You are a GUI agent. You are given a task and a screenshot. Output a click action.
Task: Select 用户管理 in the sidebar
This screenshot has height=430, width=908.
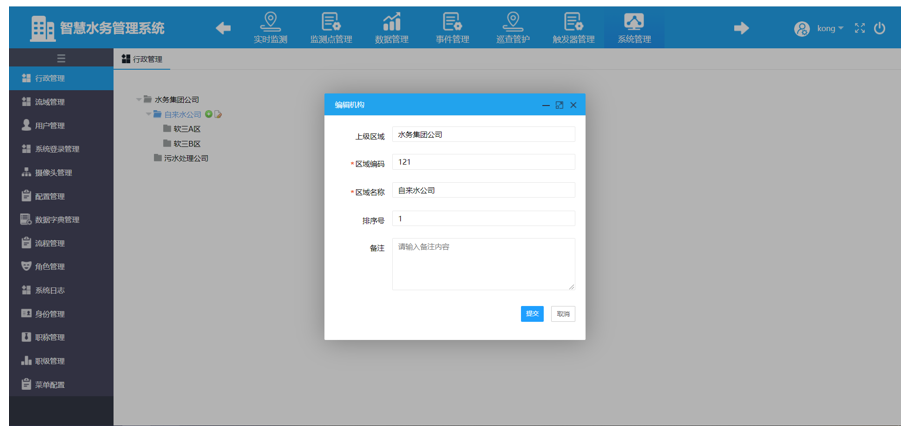click(50, 126)
